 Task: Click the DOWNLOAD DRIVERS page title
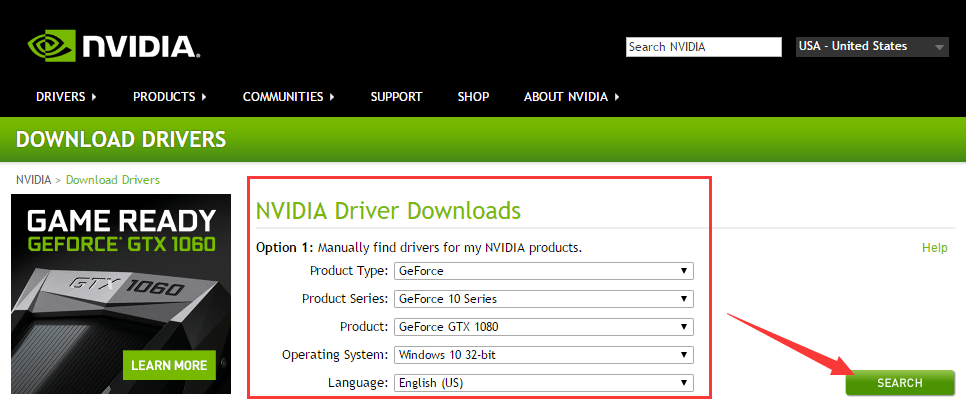coord(121,139)
